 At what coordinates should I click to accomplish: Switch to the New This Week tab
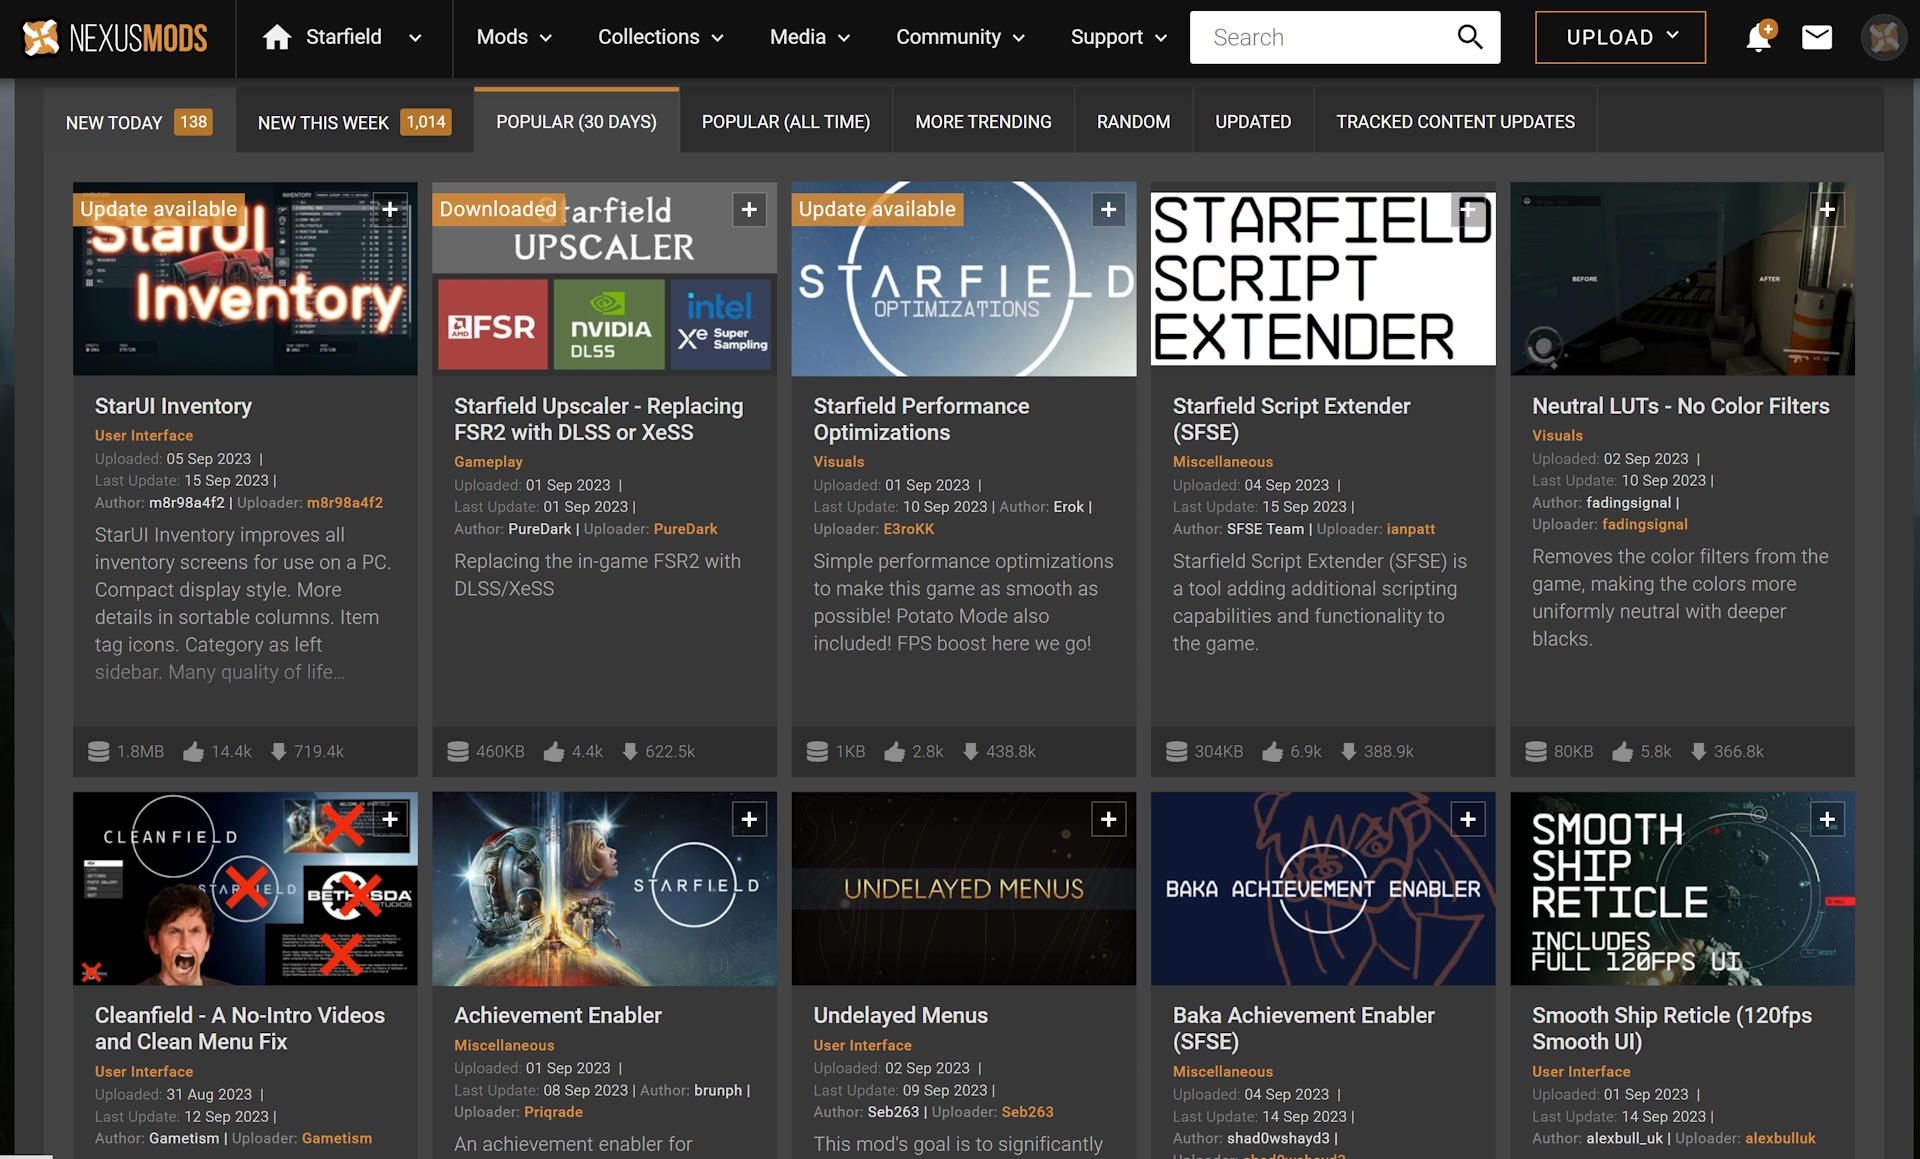point(354,122)
